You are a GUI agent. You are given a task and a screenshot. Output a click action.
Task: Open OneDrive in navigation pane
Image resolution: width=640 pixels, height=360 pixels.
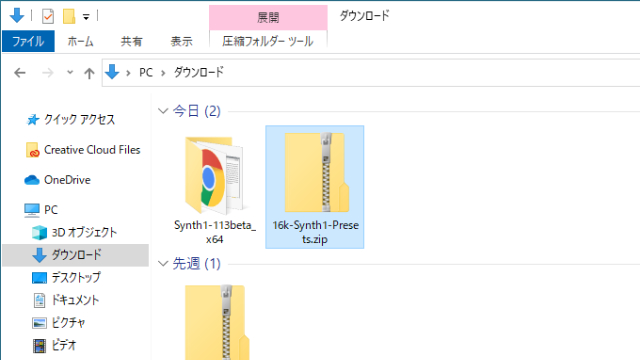click(x=67, y=180)
